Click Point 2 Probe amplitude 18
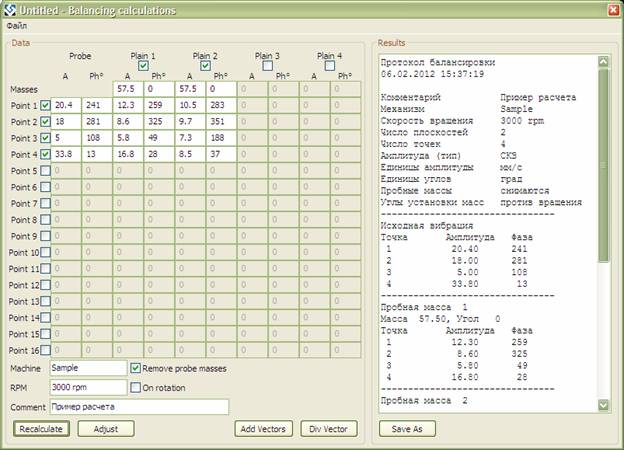The image size is (624, 450). (66, 122)
